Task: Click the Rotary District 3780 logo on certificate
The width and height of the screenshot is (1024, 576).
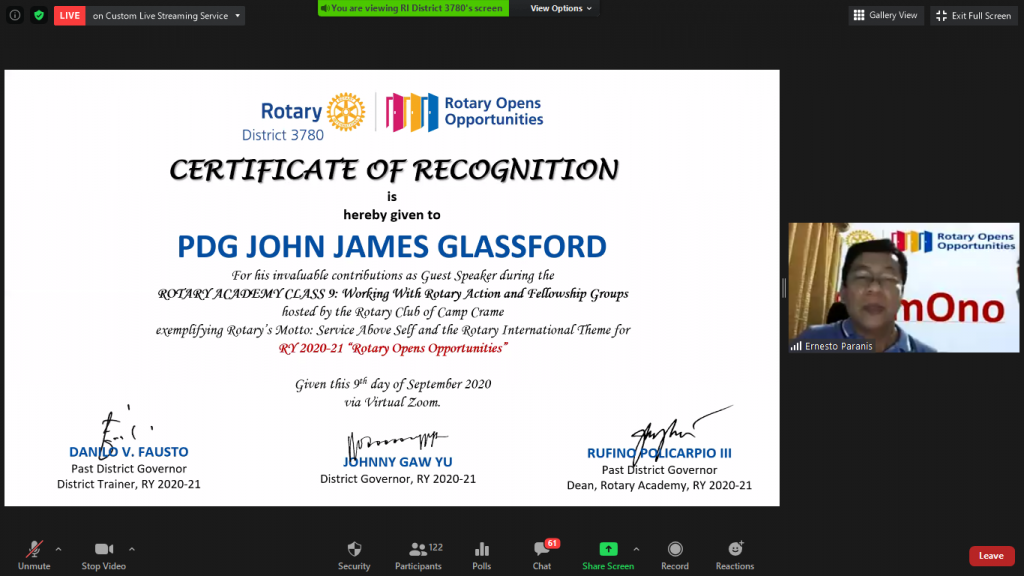Action: [304, 117]
